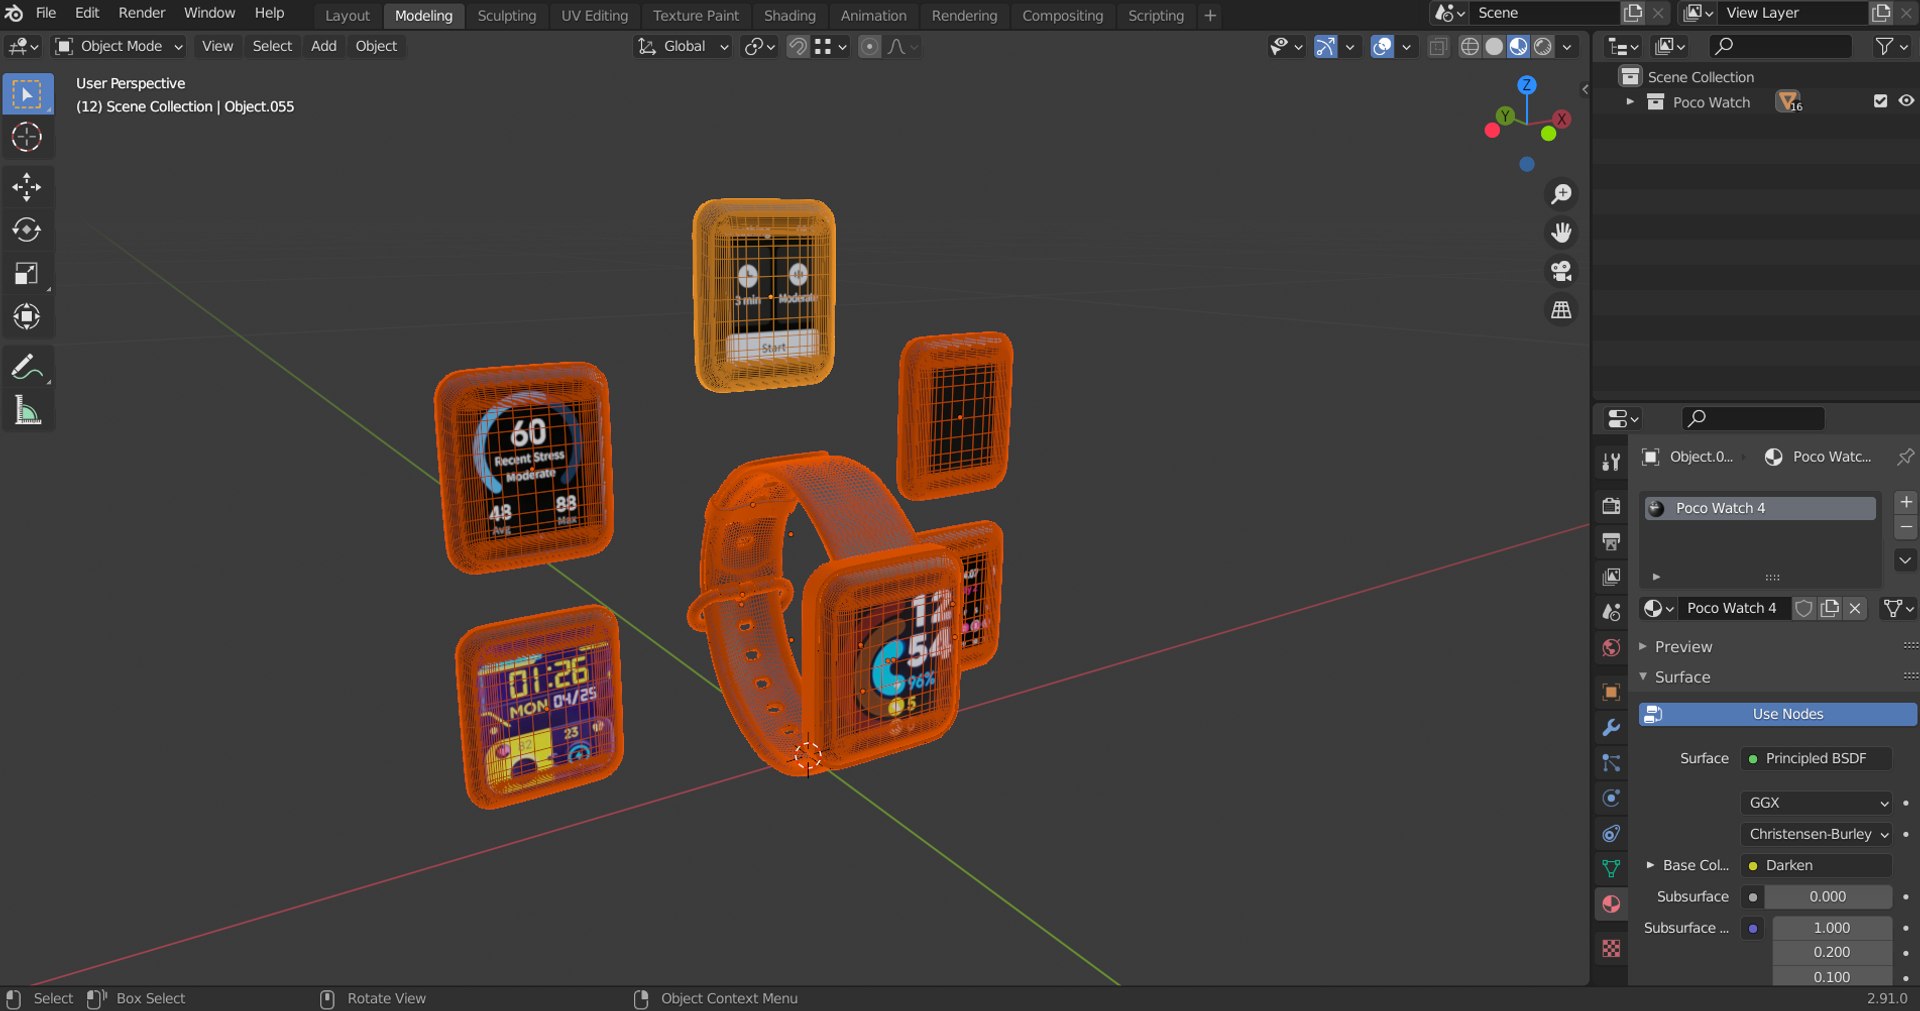The height and width of the screenshot is (1011, 1920).
Task: Activate the 3D Cursor tool
Action: [x=27, y=137]
